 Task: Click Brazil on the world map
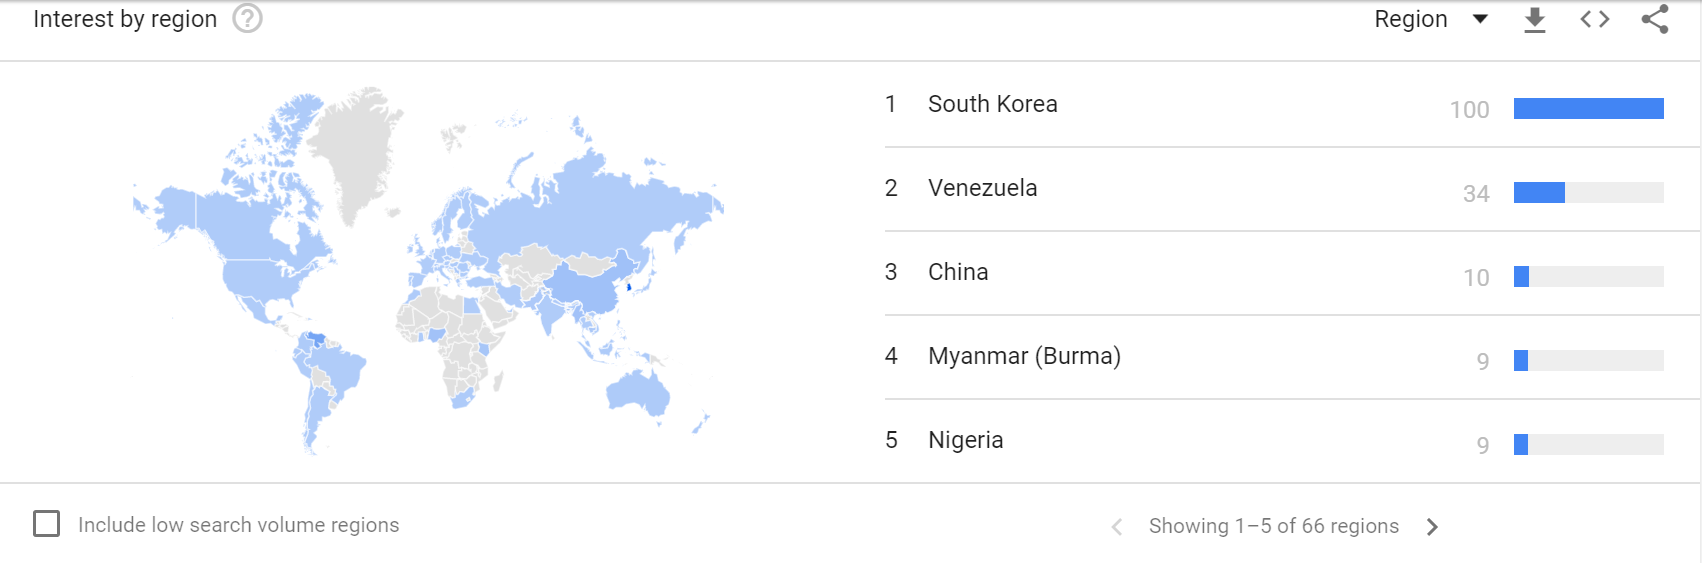tap(340, 372)
